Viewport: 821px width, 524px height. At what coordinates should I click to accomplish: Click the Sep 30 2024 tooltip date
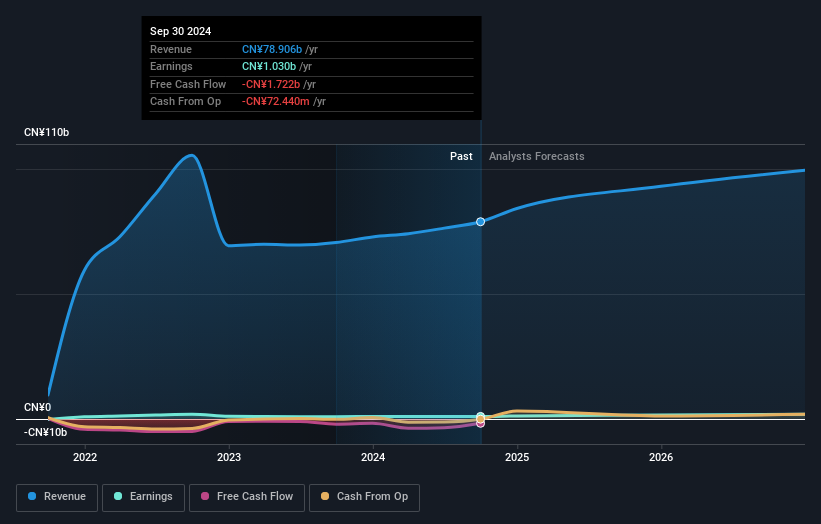181,31
